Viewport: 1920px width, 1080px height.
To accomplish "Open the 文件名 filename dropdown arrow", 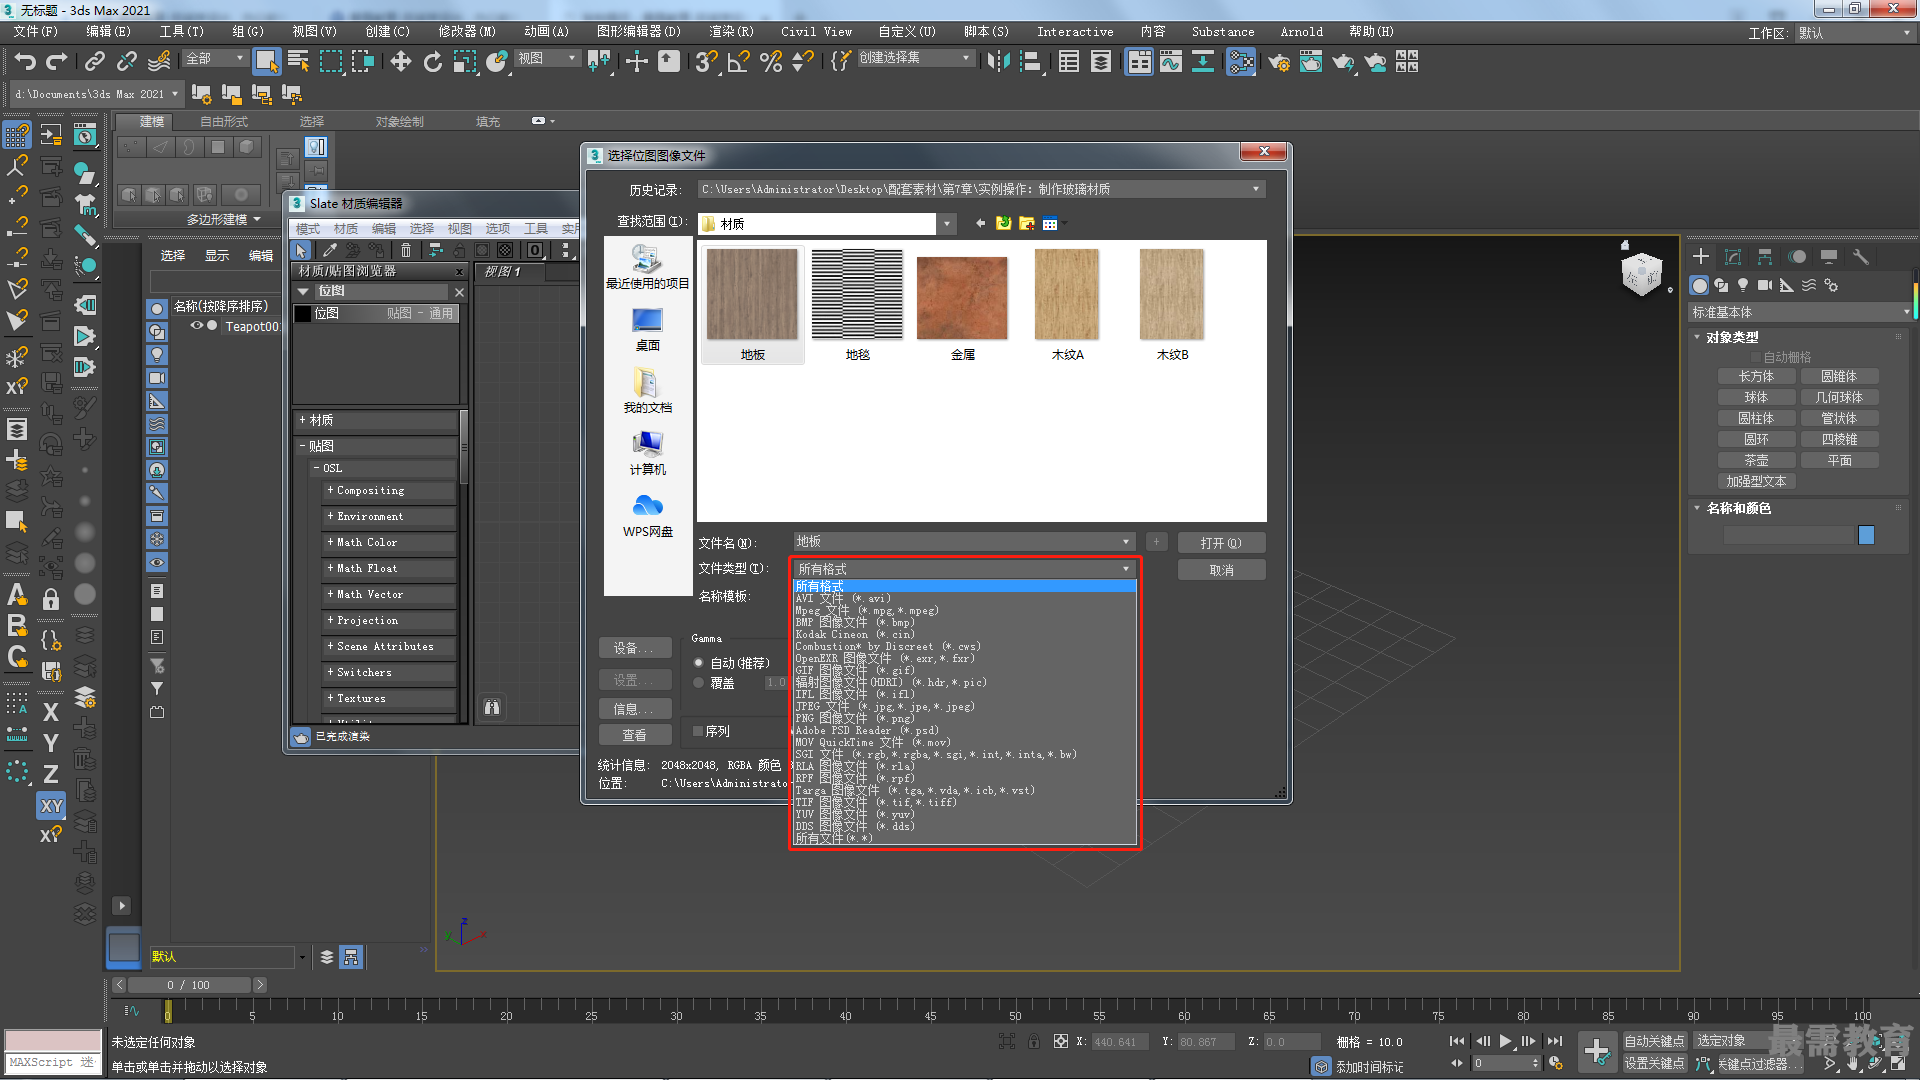I will click(1126, 542).
